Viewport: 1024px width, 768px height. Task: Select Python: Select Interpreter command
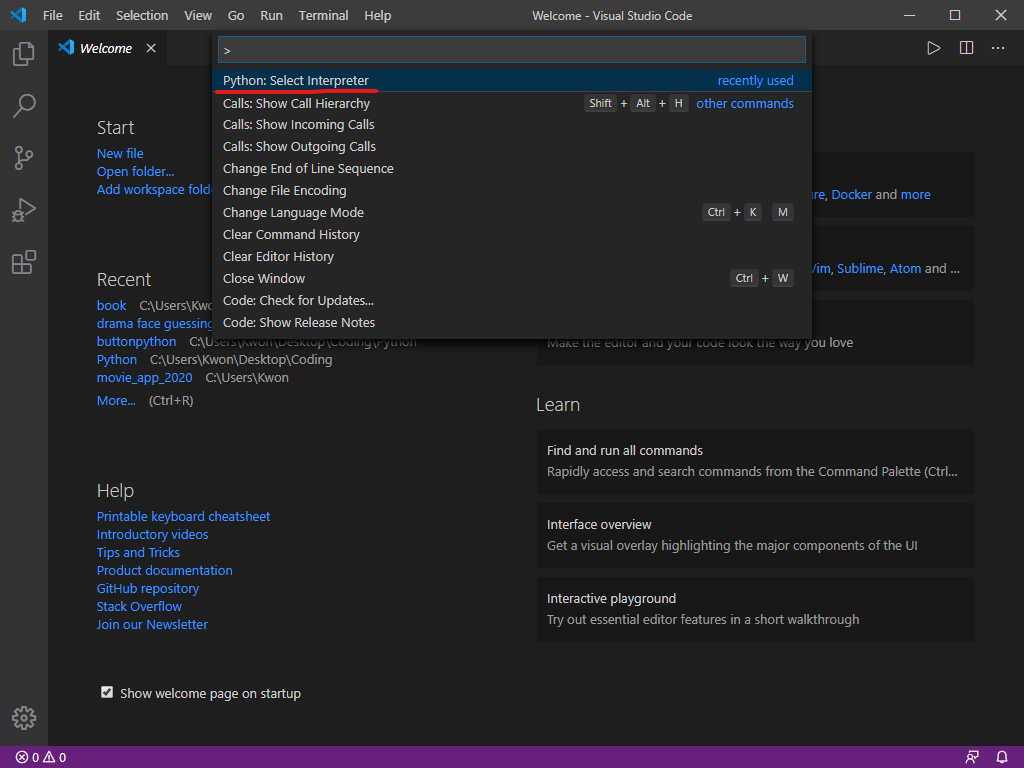[512, 80]
